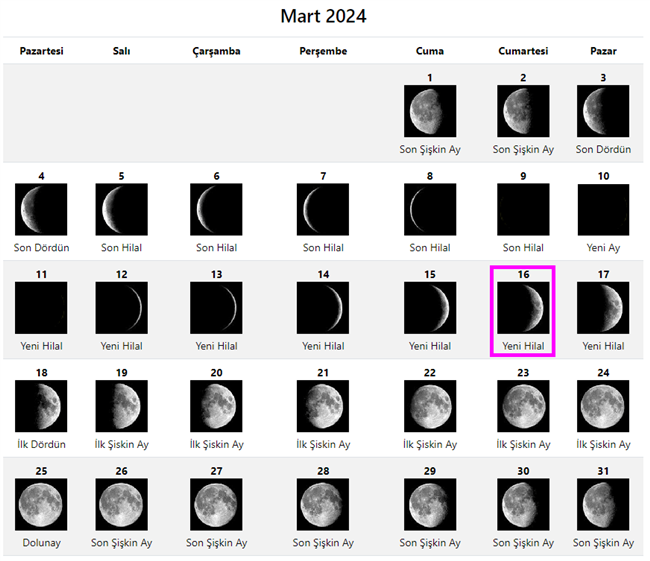Click the moon image for day 31

(x=603, y=504)
